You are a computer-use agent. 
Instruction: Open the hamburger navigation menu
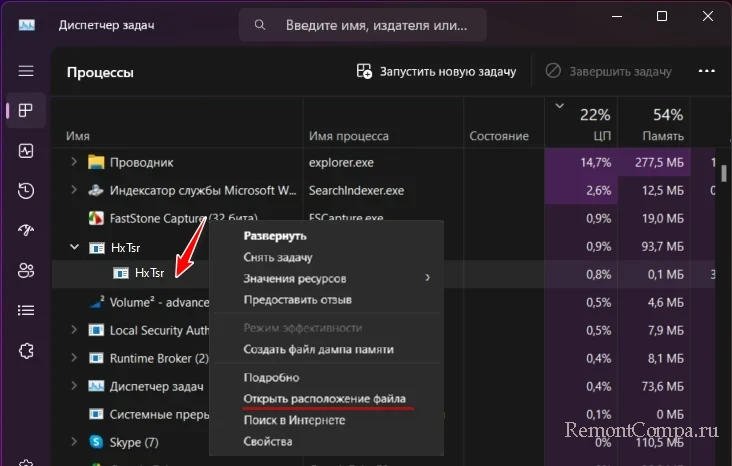point(26,71)
